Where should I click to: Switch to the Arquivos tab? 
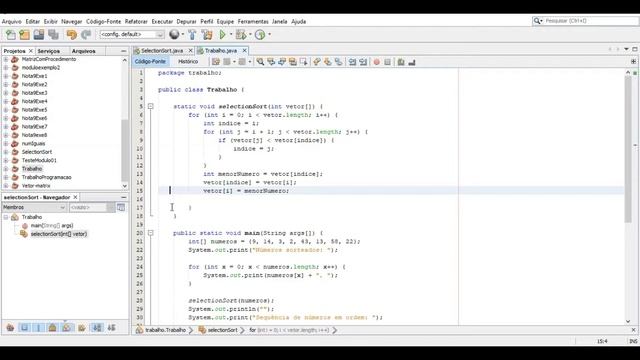83,51
